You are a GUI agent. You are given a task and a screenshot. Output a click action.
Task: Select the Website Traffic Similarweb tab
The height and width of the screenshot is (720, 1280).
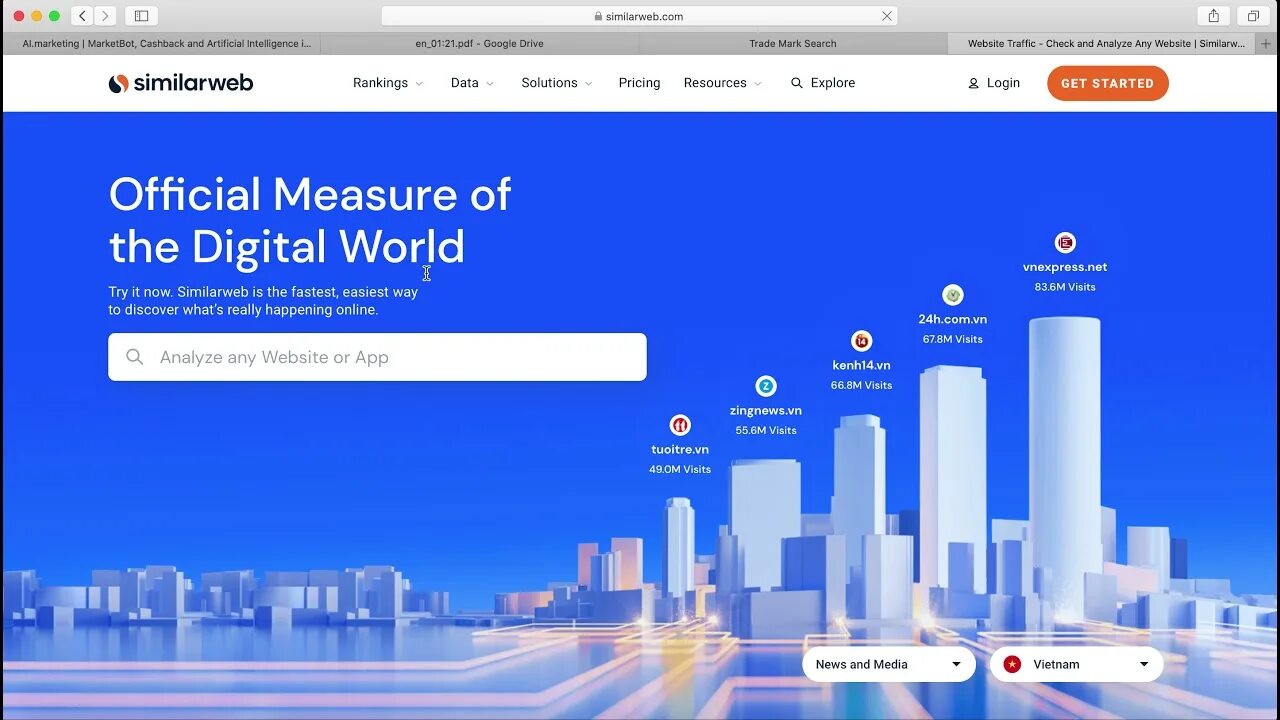1101,44
